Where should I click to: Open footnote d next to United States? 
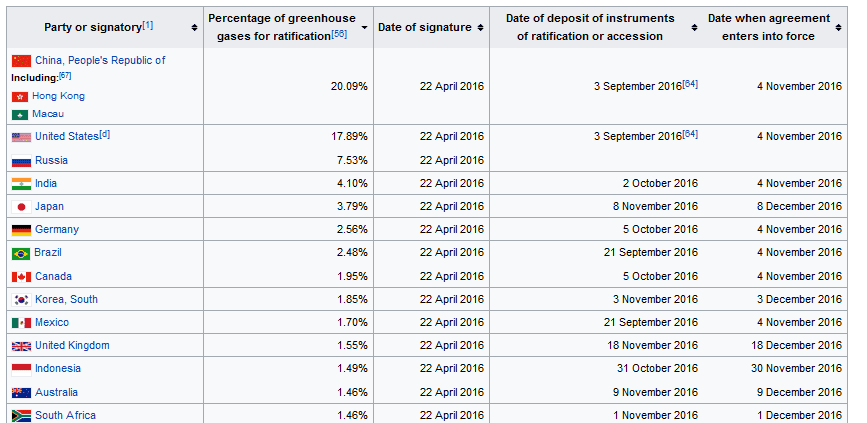[105, 134]
